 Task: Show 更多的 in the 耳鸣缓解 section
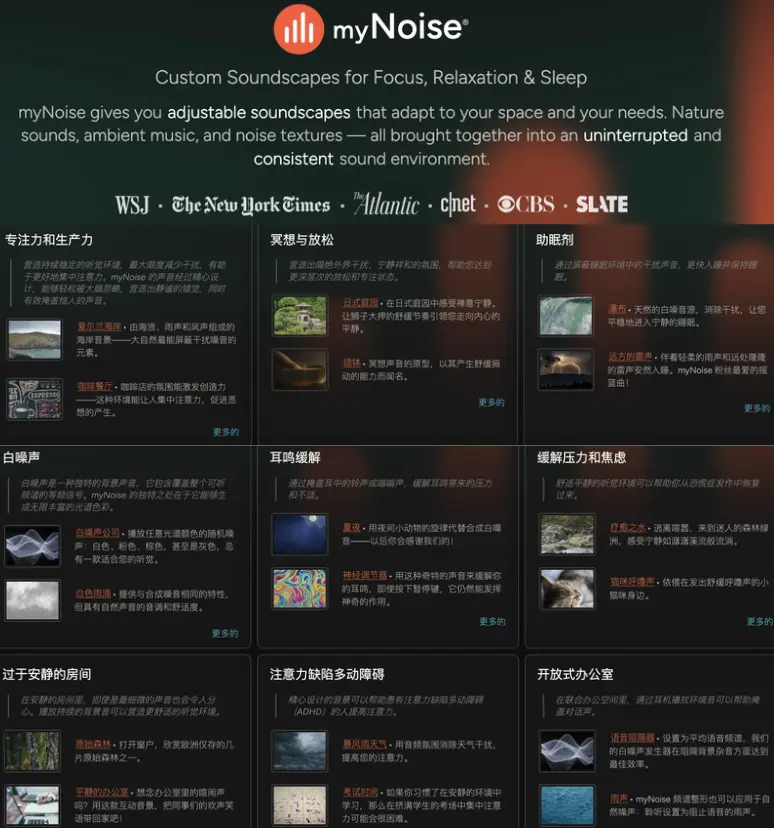(492, 622)
